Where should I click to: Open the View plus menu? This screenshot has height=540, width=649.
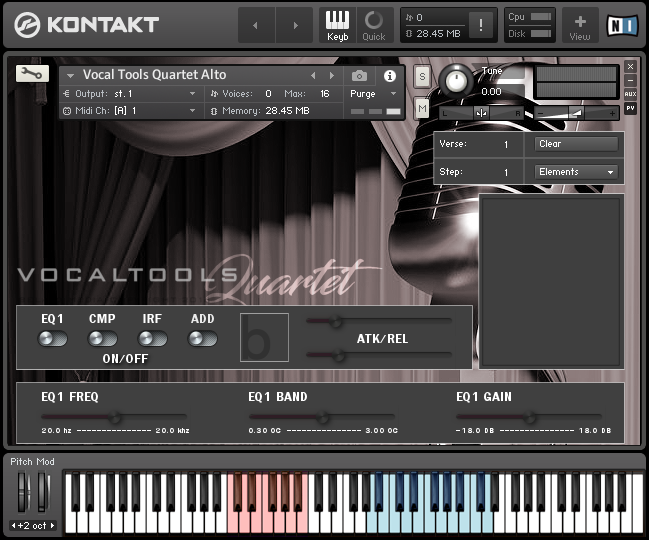coord(580,25)
